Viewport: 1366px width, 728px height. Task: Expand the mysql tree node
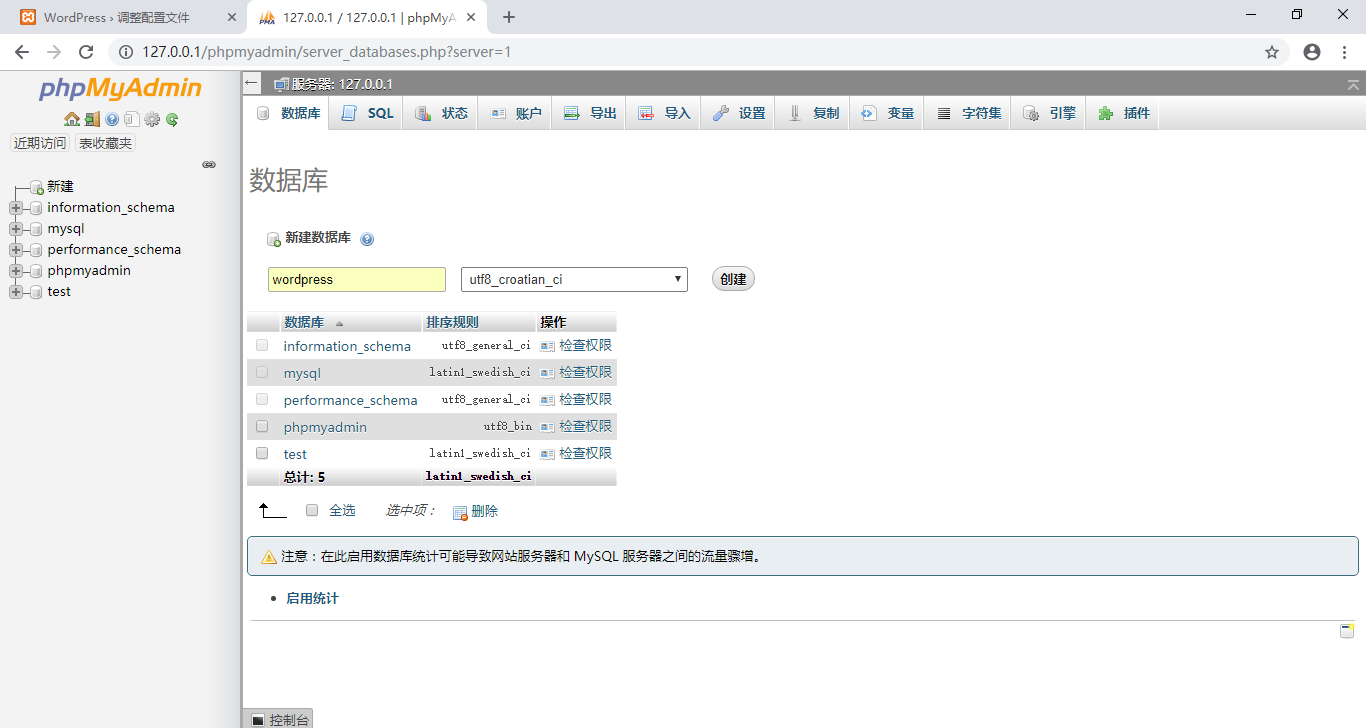point(16,229)
